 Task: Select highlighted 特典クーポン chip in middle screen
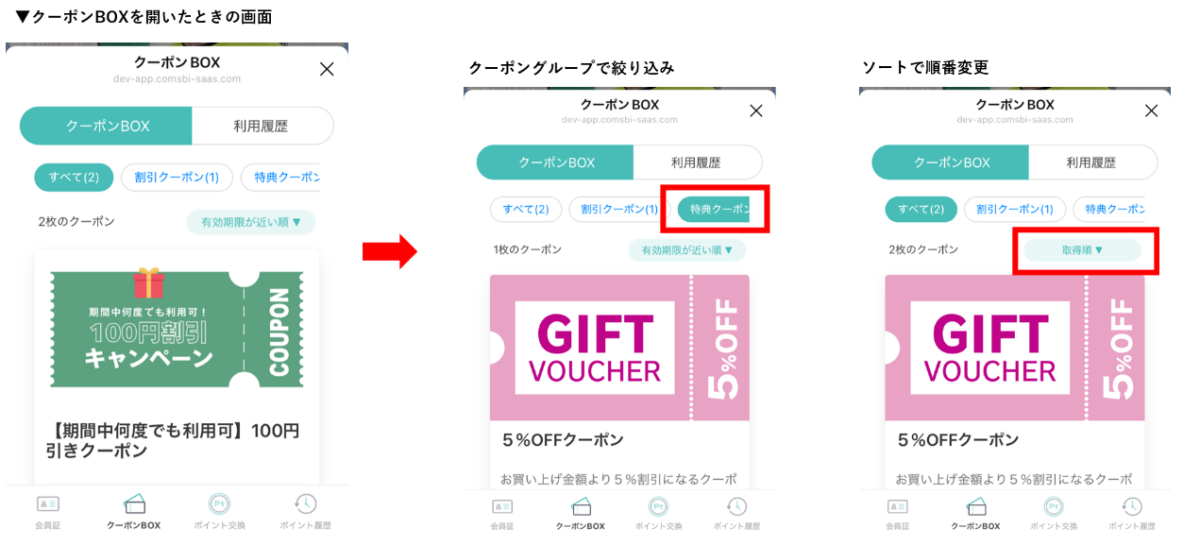[714, 210]
